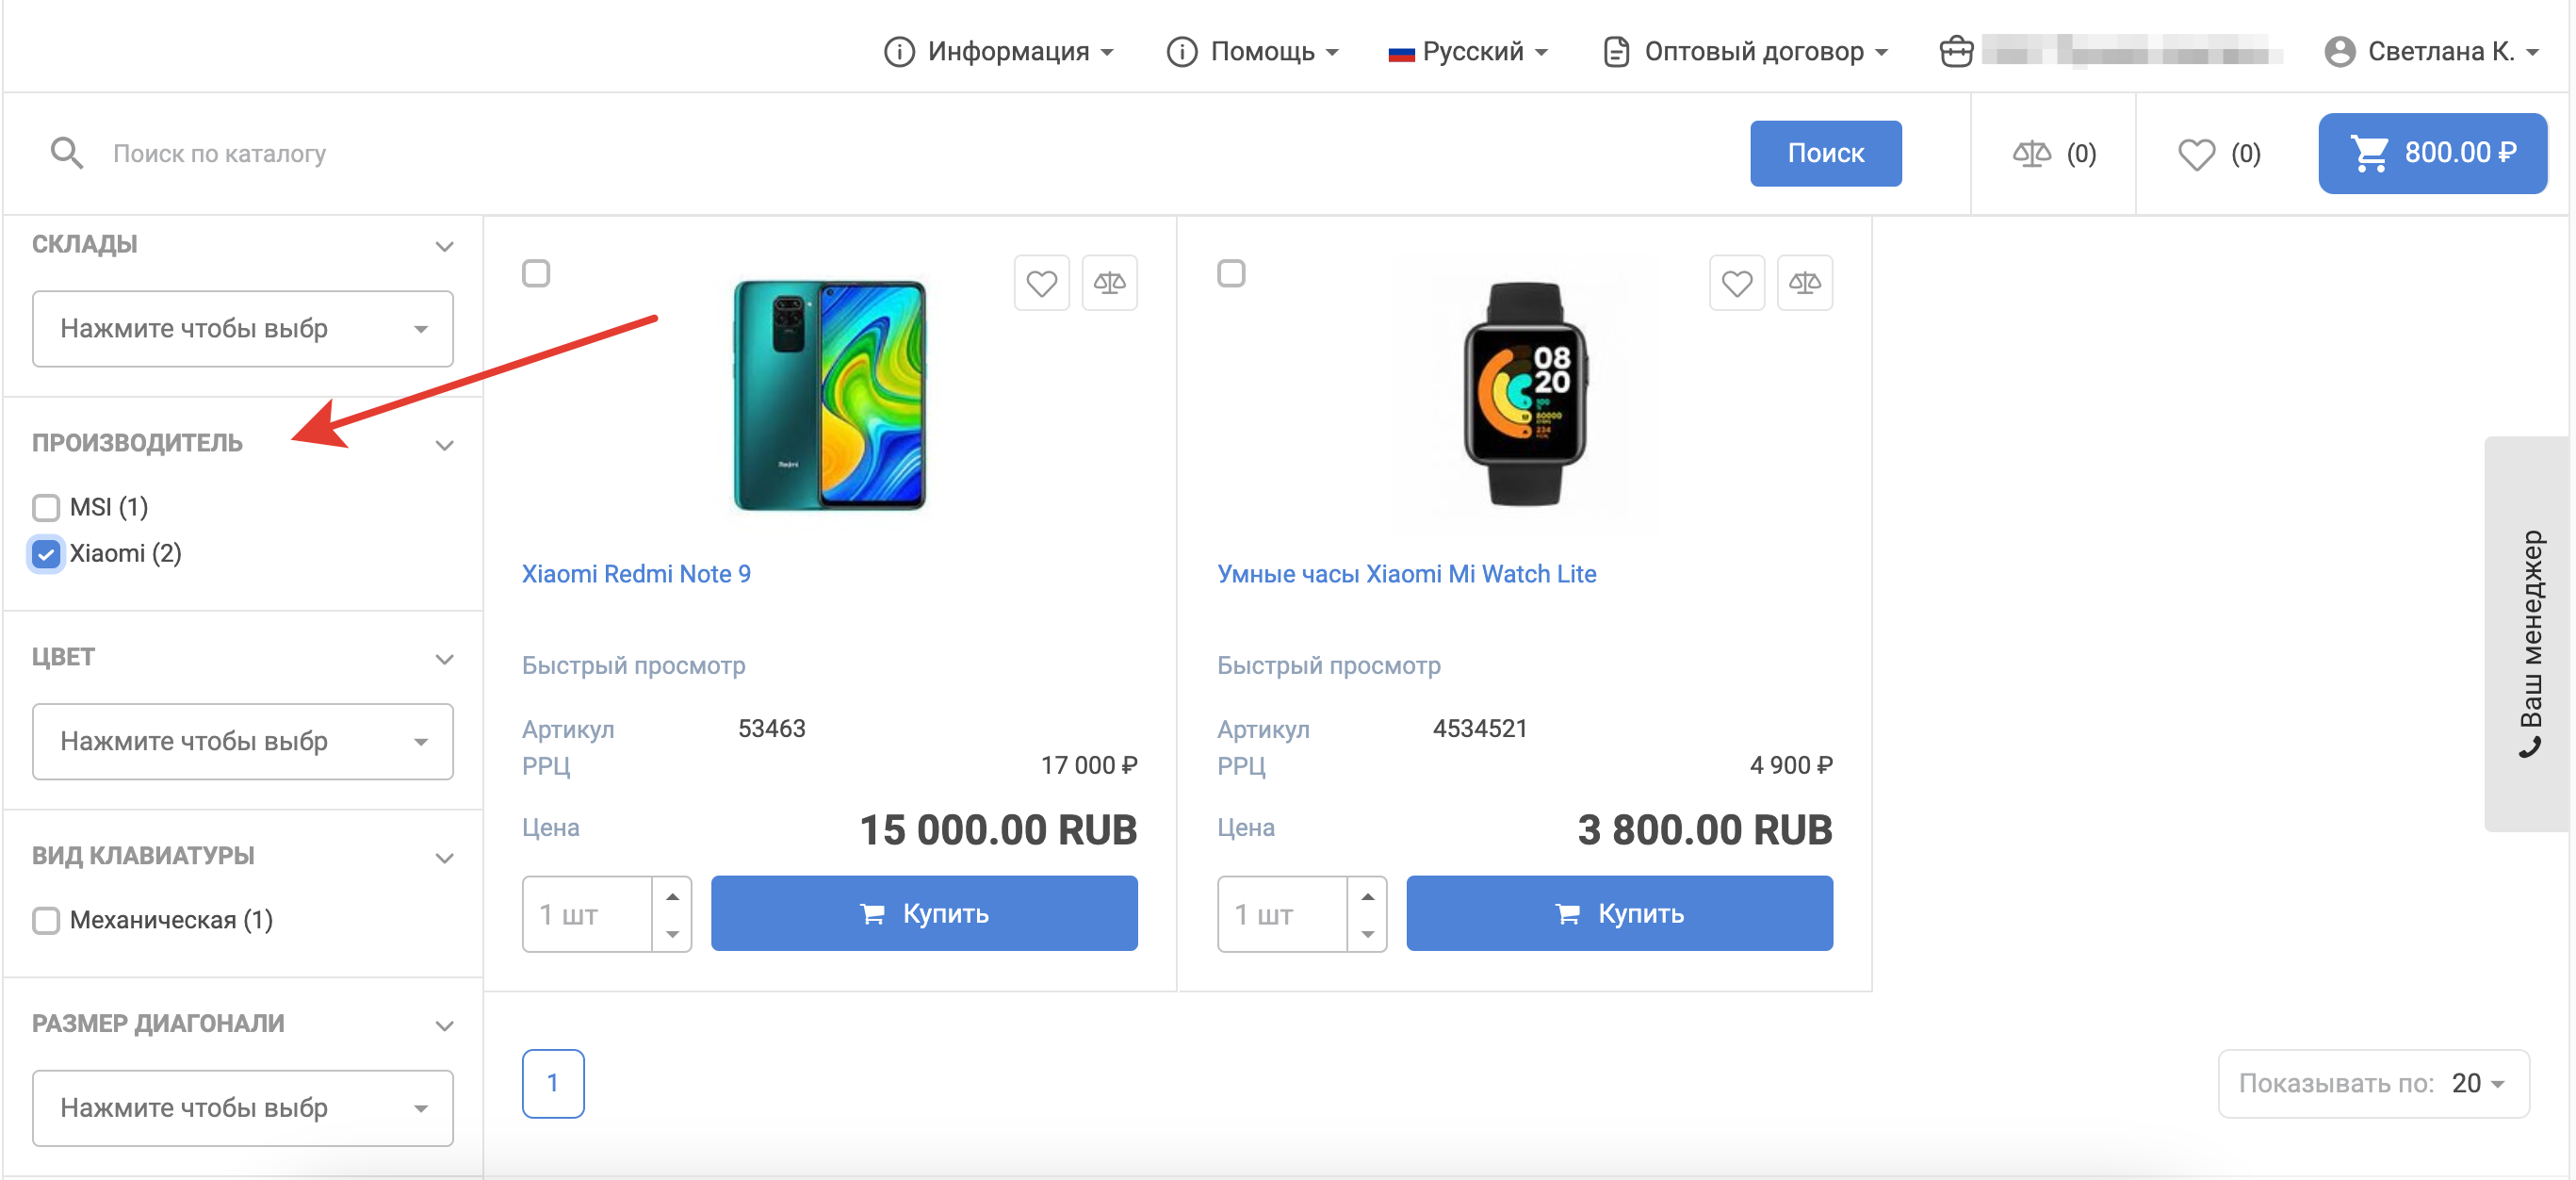The width and height of the screenshot is (2576, 1180).
Task: Increase quantity for Xiaomi Redmi Note 9
Action: pyautogui.click(x=672, y=896)
